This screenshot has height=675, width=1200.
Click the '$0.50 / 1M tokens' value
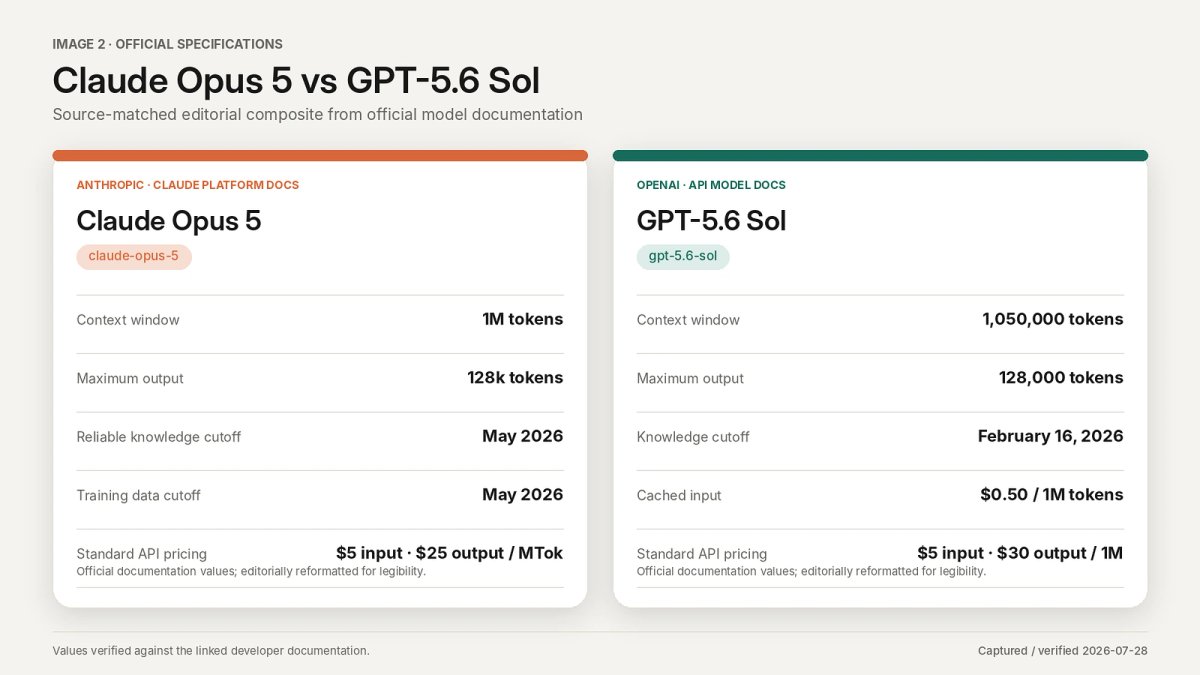click(x=1052, y=494)
